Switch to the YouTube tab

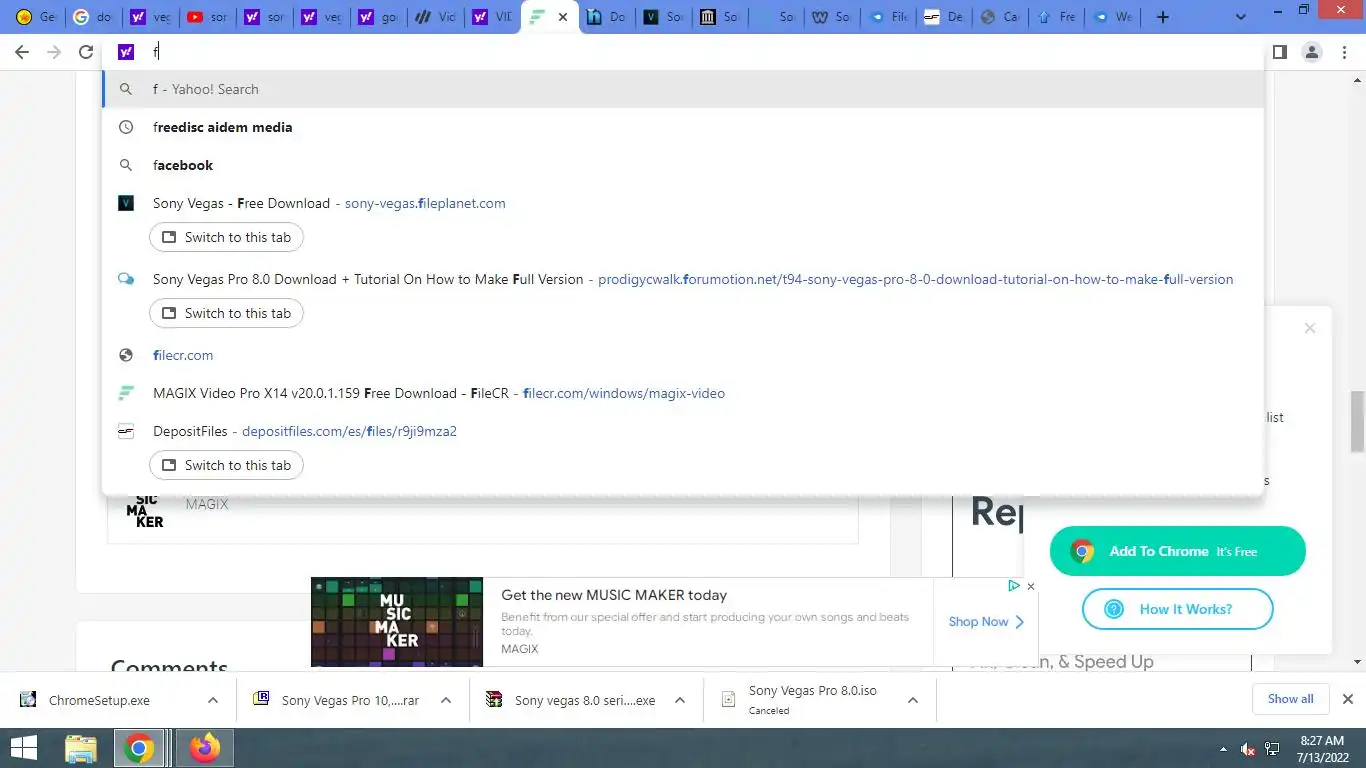207,17
